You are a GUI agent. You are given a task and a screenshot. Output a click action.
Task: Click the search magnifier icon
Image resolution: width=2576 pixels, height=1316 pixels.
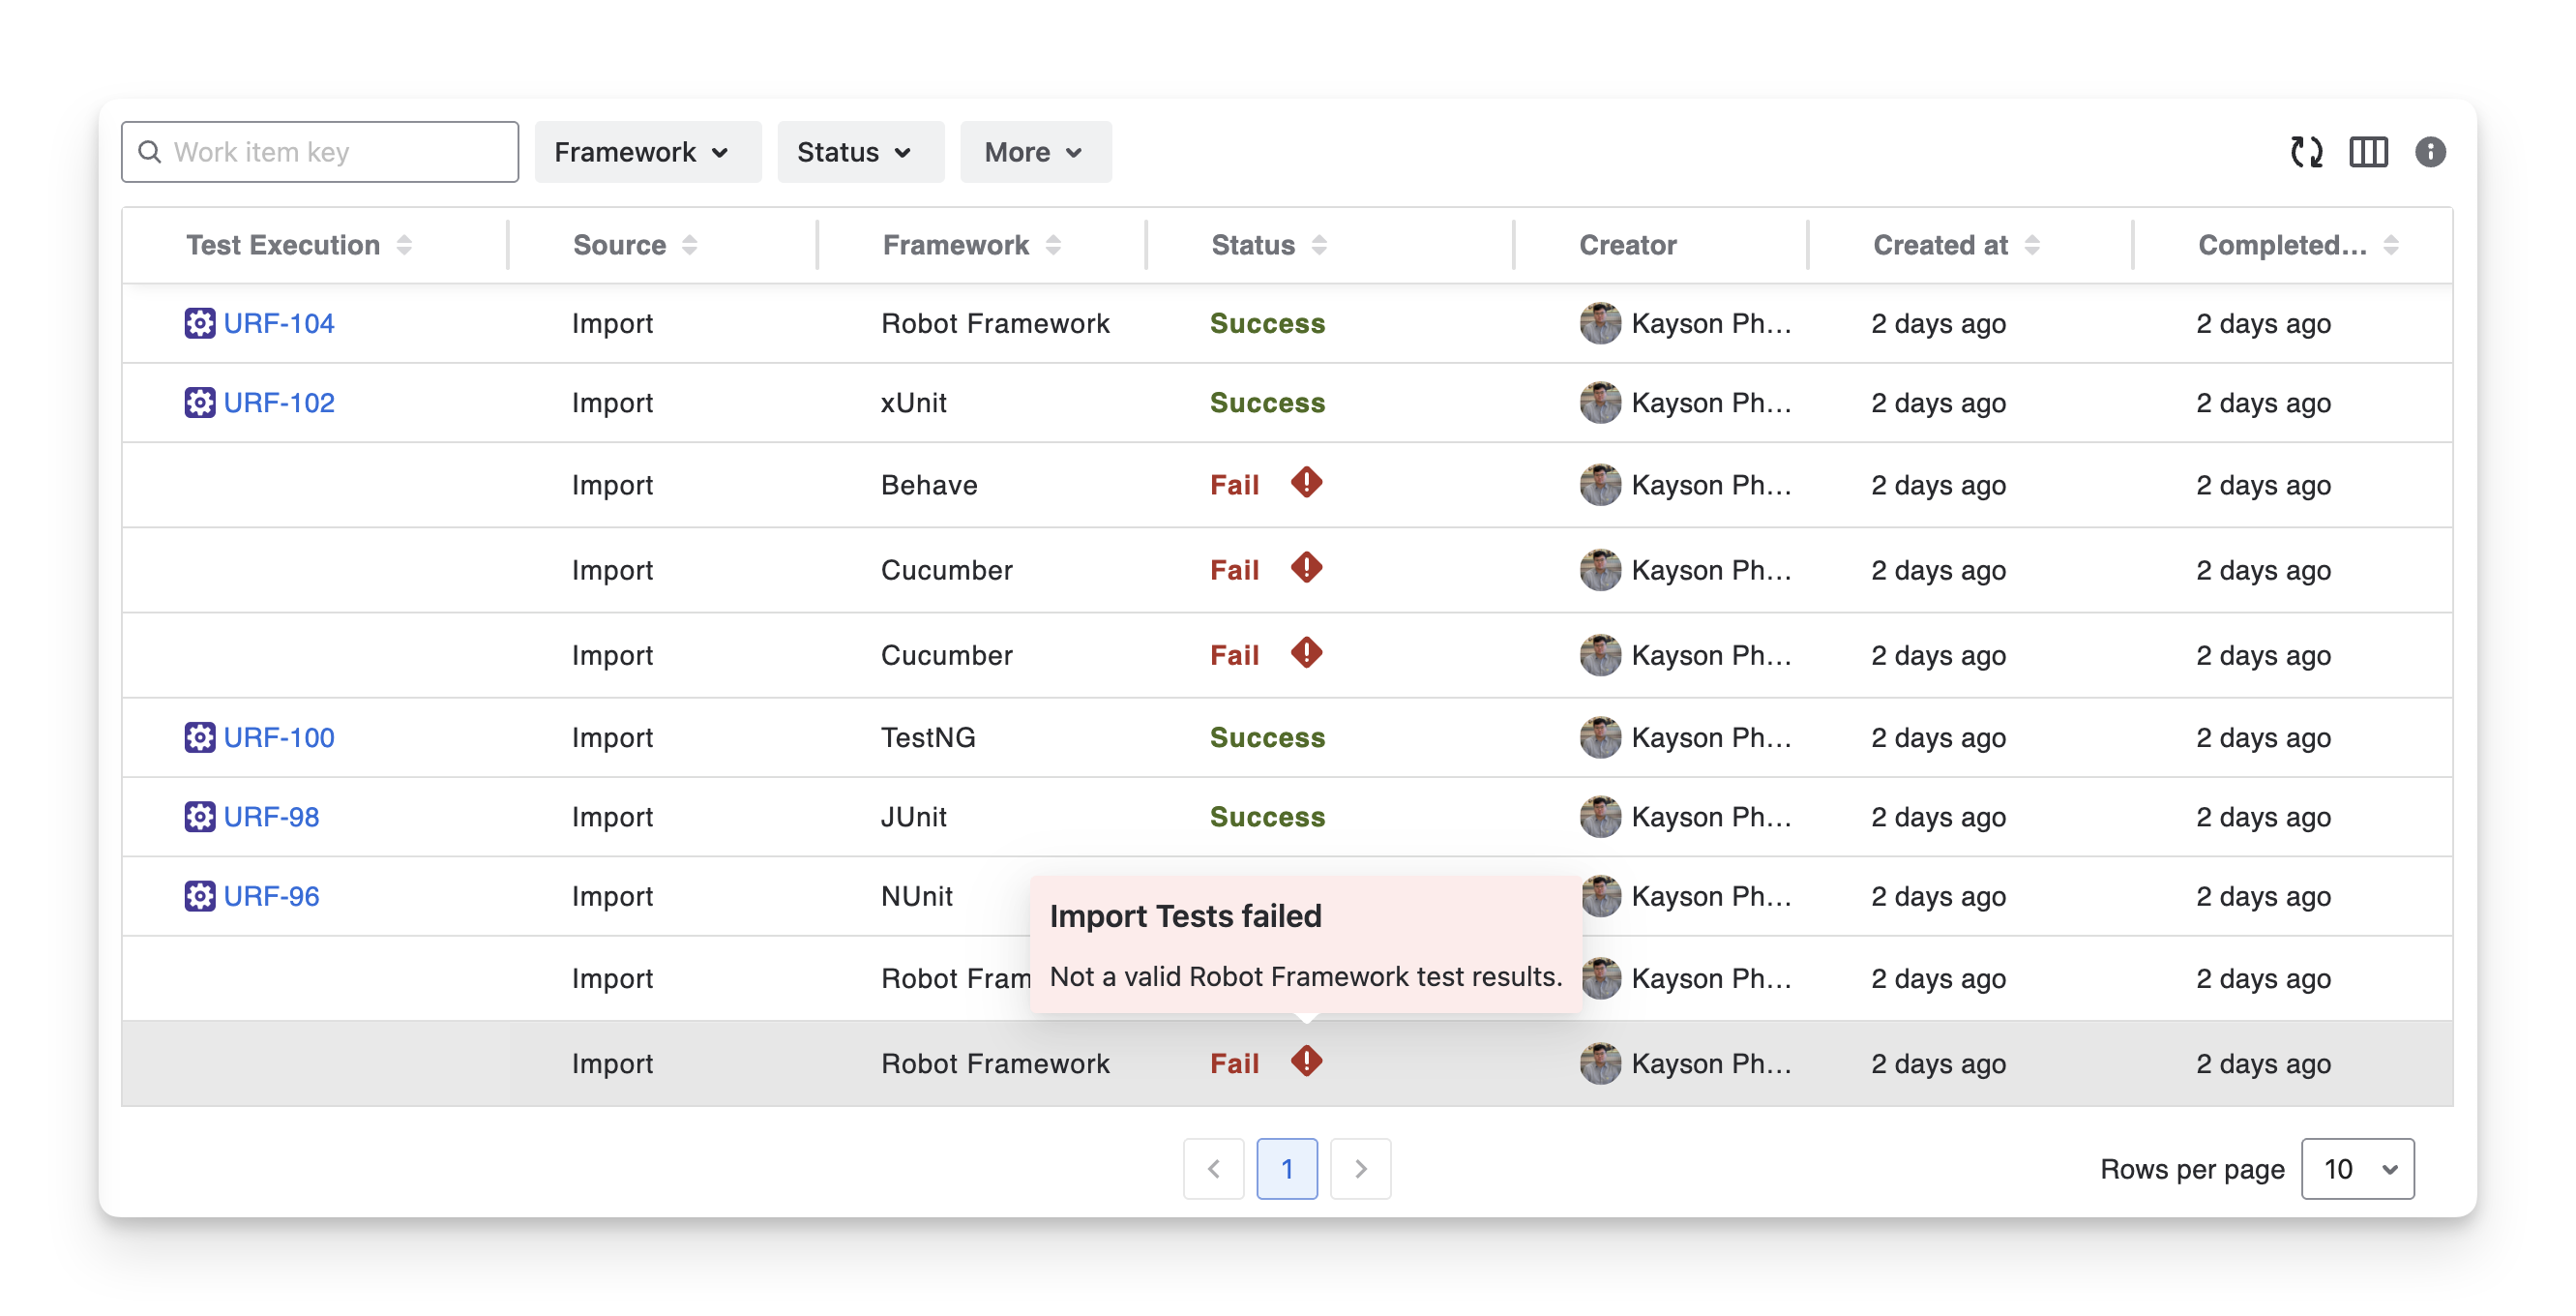(x=150, y=152)
